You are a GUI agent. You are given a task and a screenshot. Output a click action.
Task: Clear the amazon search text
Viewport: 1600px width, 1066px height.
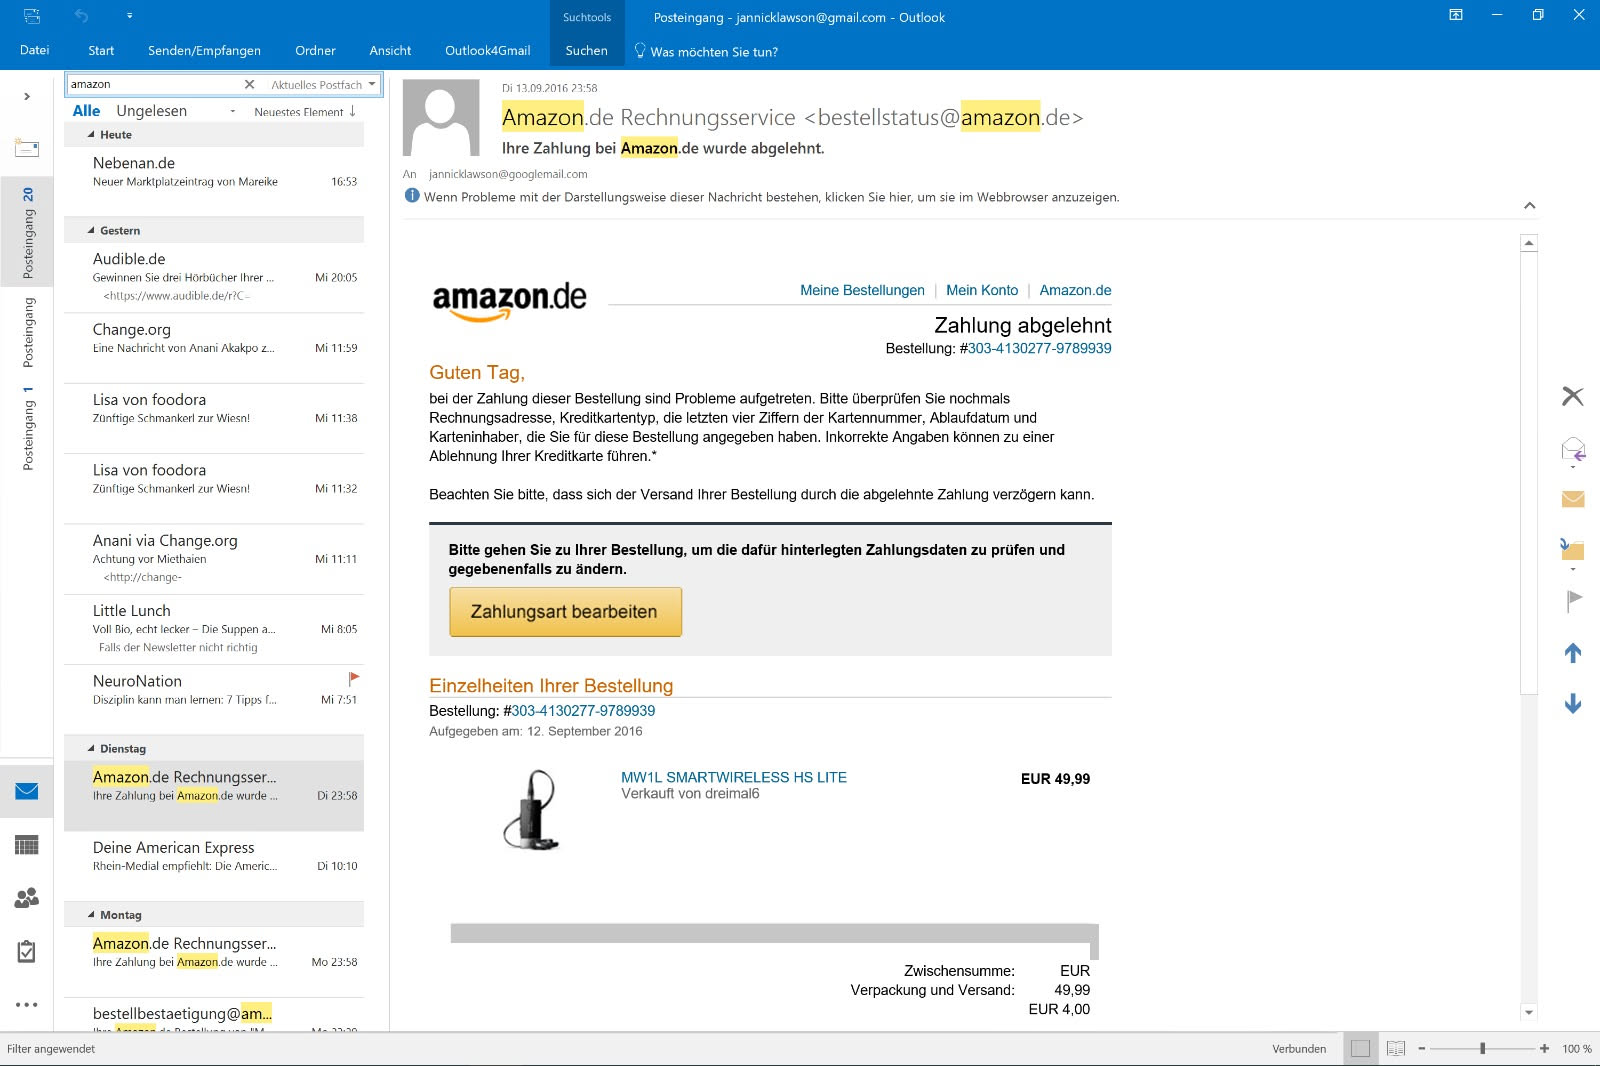pyautogui.click(x=249, y=85)
